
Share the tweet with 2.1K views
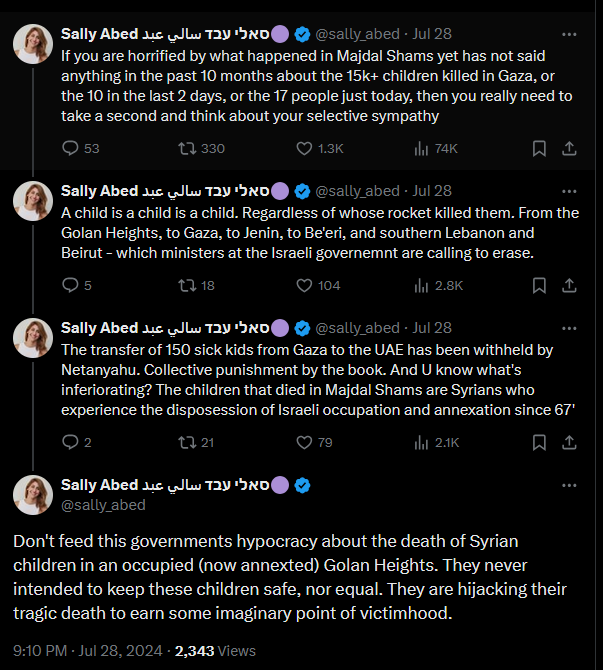coord(568,442)
